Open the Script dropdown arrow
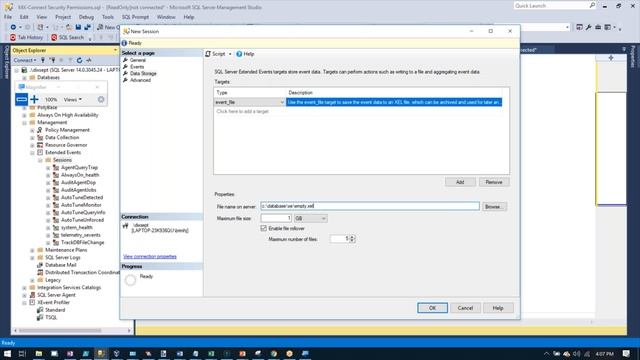Viewport: 640px width, 360px height. (x=230, y=54)
